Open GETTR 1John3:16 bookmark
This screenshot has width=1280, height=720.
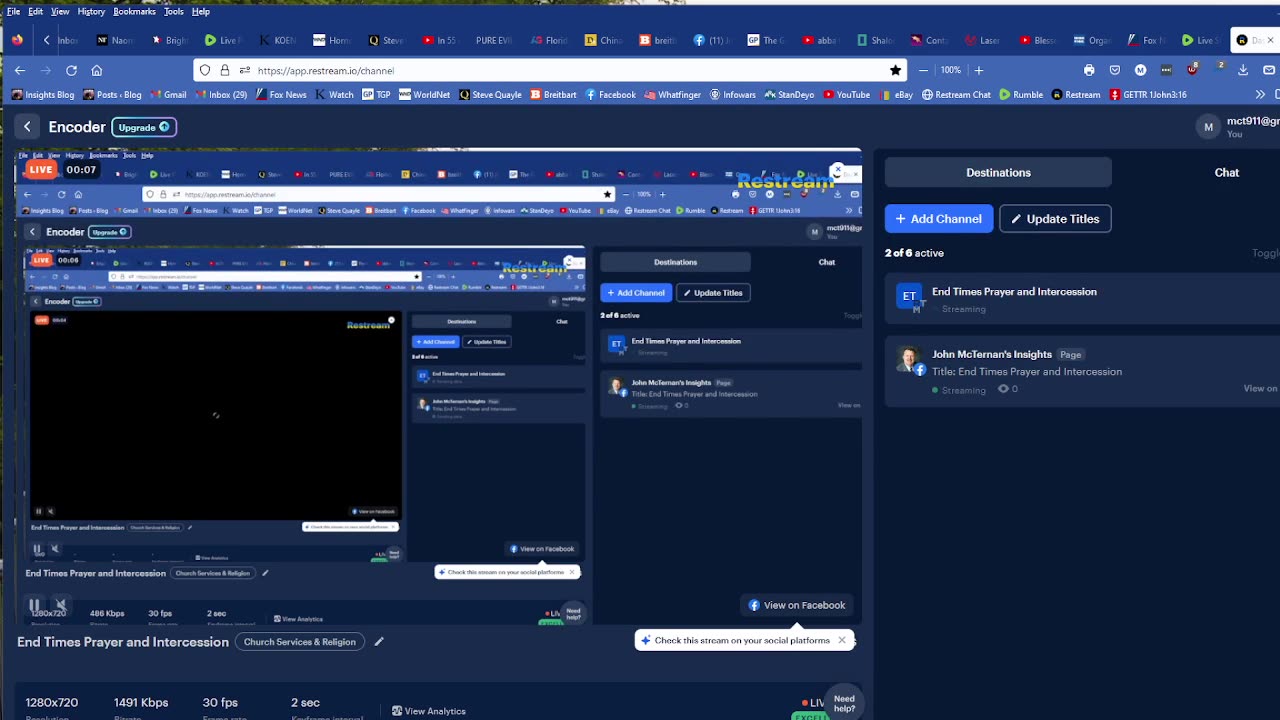point(1147,94)
